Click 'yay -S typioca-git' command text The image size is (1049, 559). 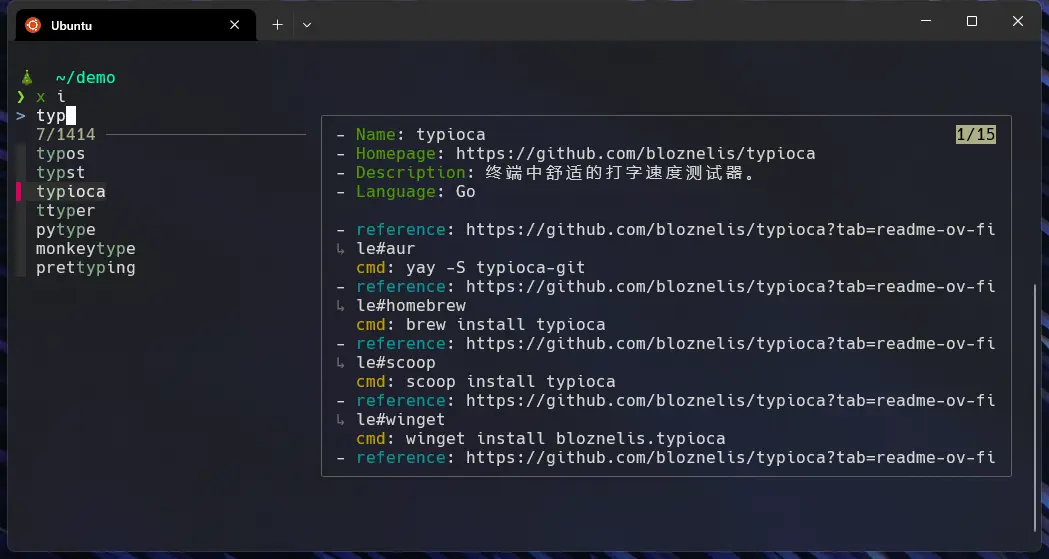pos(495,267)
